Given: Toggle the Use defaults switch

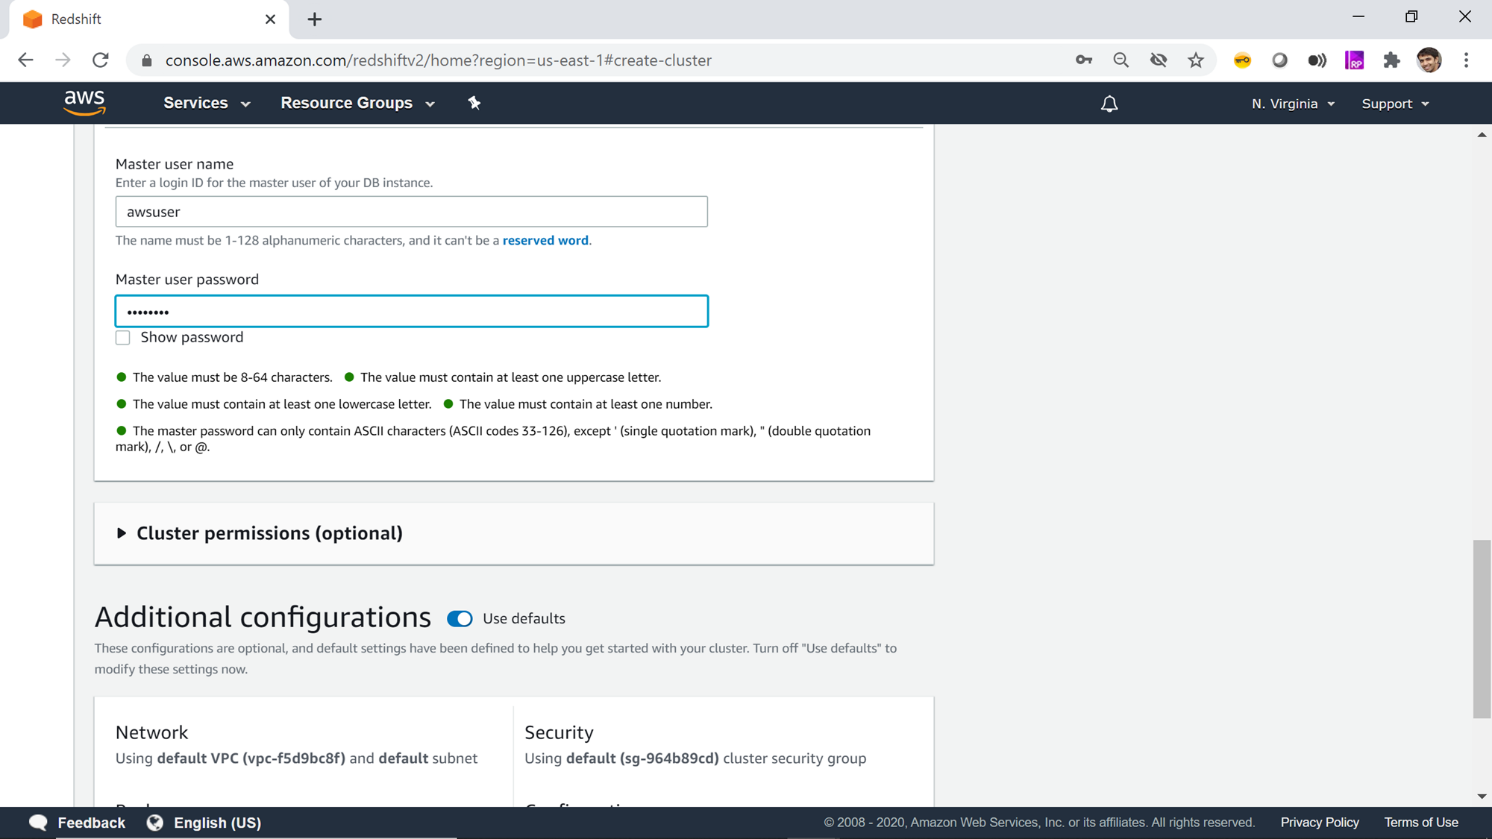Looking at the screenshot, I should click(460, 619).
